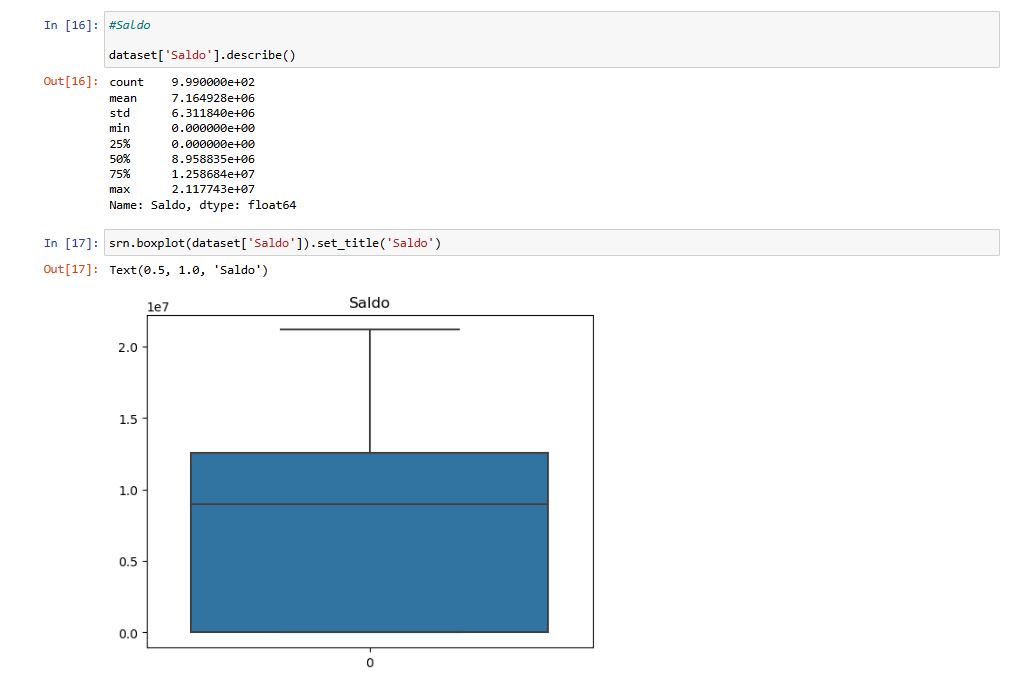Image resolution: width=1013 pixels, height=685 pixels.
Task: Click the 'Saldo' chart title
Action: pyautogui.click(x=369, y=303)
